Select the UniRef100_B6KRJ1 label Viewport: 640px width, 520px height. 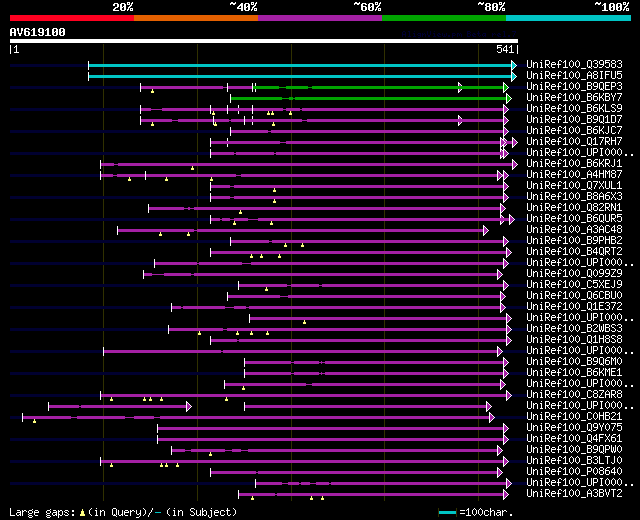[x=574, y=164]
